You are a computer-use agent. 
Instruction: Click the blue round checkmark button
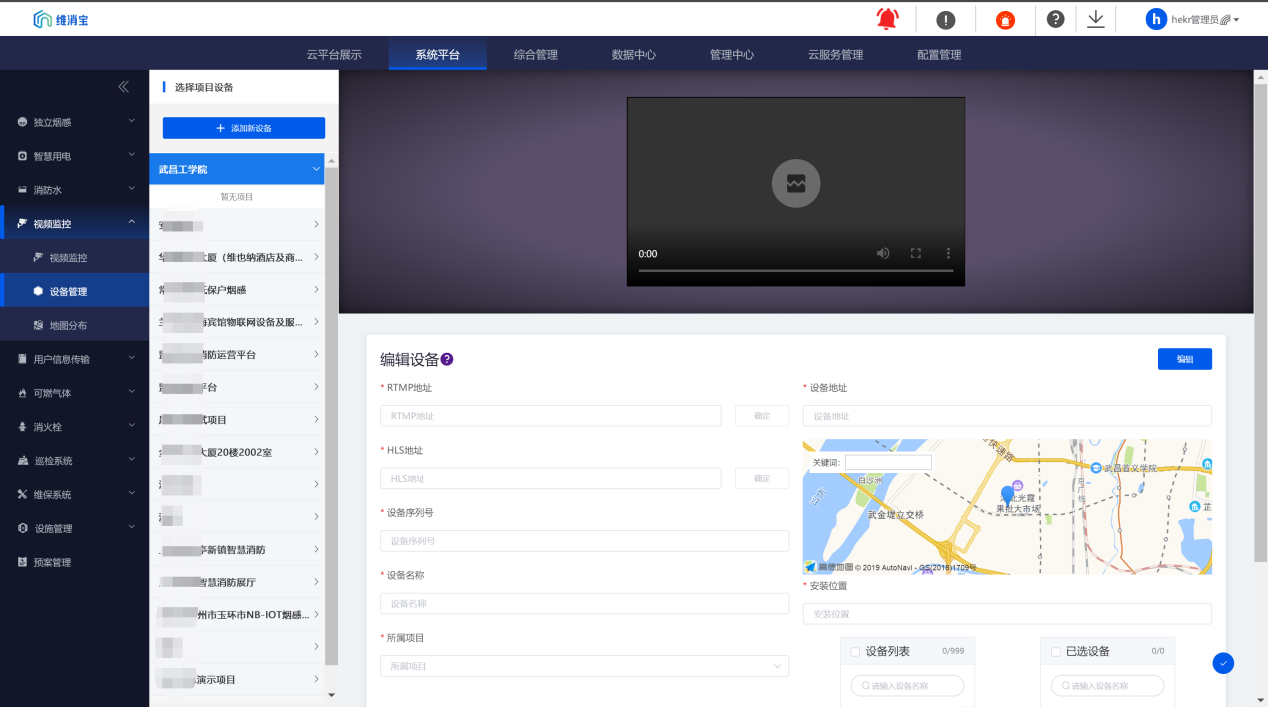(1223, 662)
